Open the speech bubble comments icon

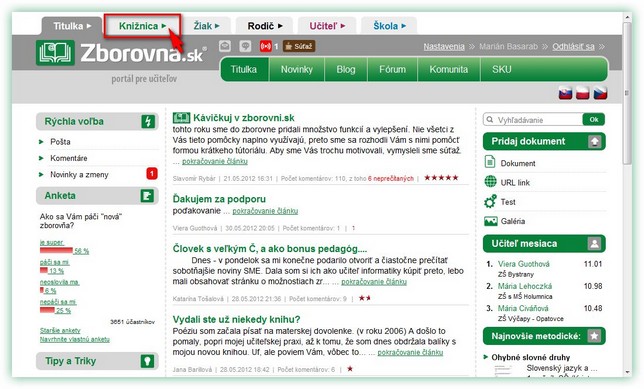(245, 46)
